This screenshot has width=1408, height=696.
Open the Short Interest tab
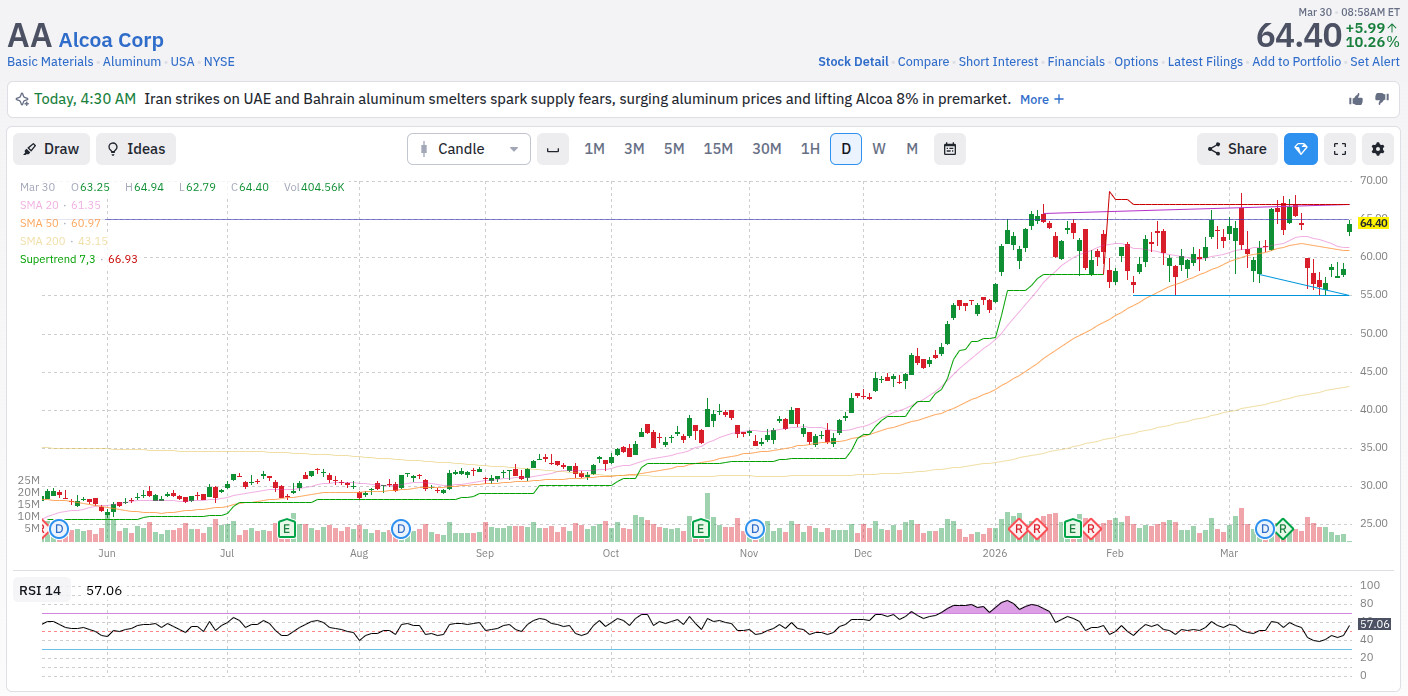tap(998, 62)
